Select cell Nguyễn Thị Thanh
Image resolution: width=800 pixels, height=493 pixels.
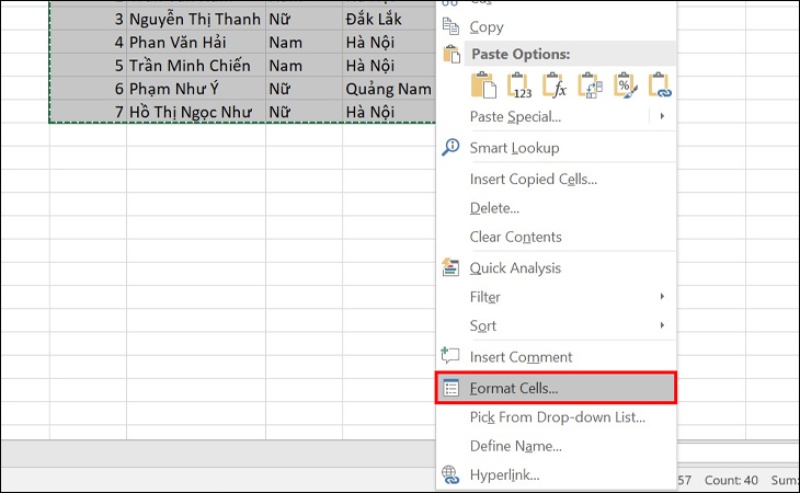pyautogui.click(x=196, y=19)
